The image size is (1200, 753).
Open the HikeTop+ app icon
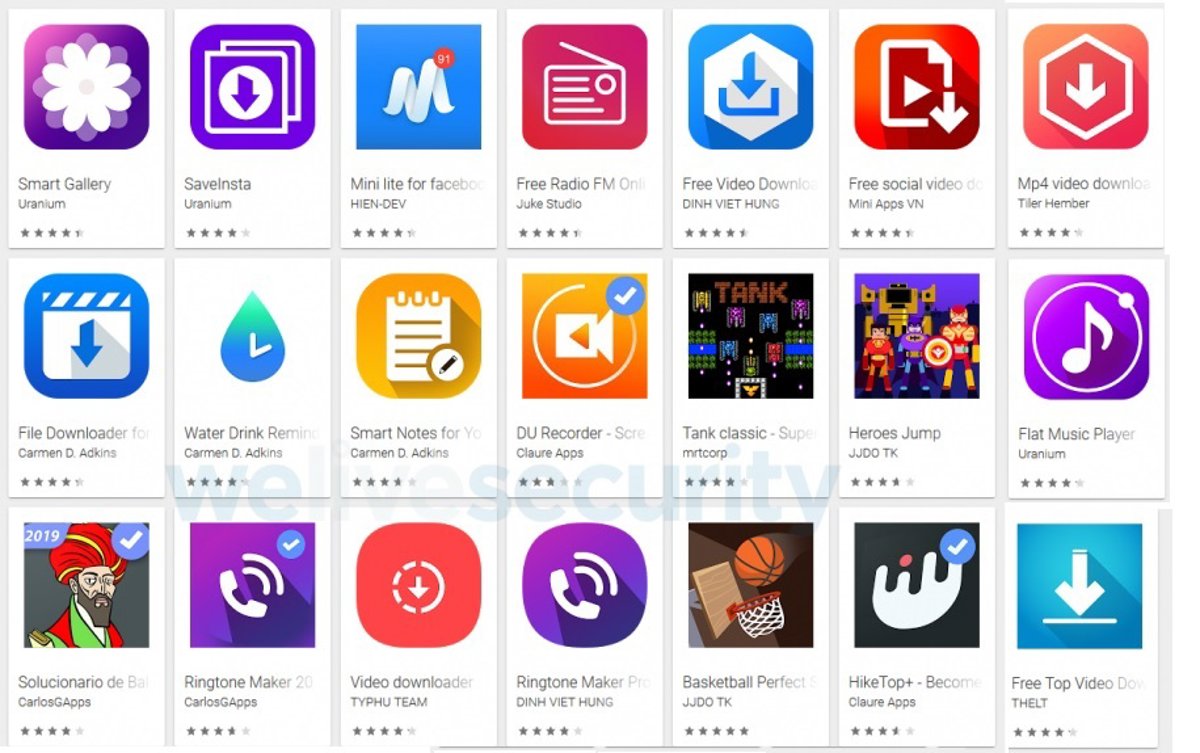tap(916, 585)
